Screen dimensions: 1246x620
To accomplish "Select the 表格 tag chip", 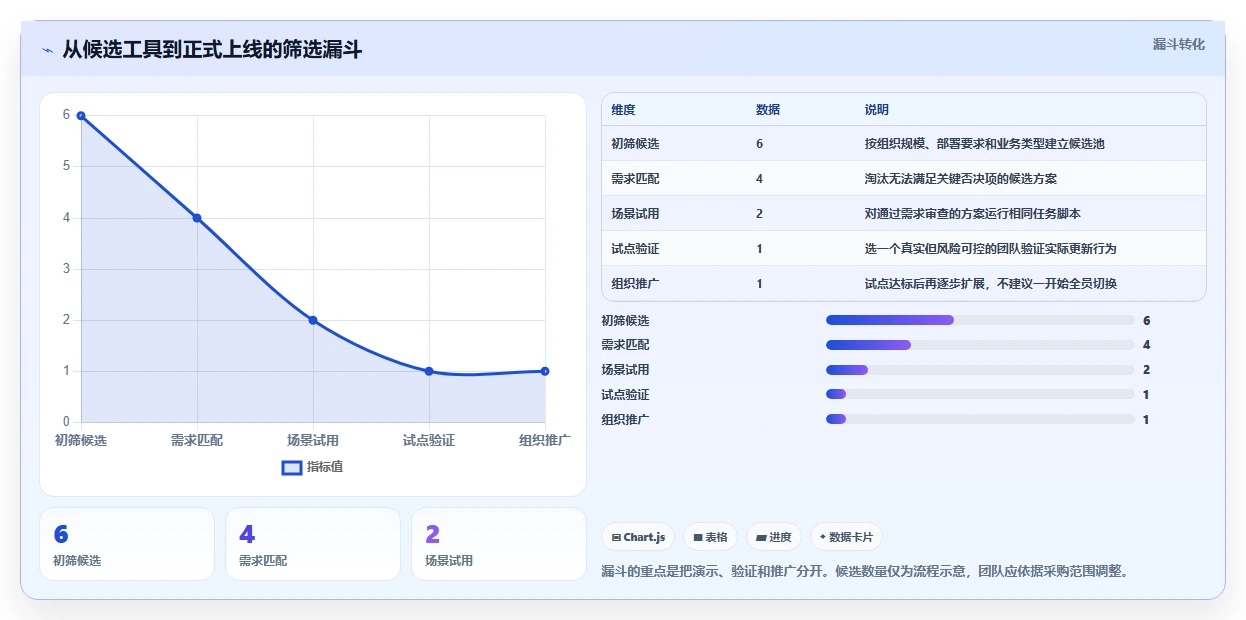I will coord(710,537).
